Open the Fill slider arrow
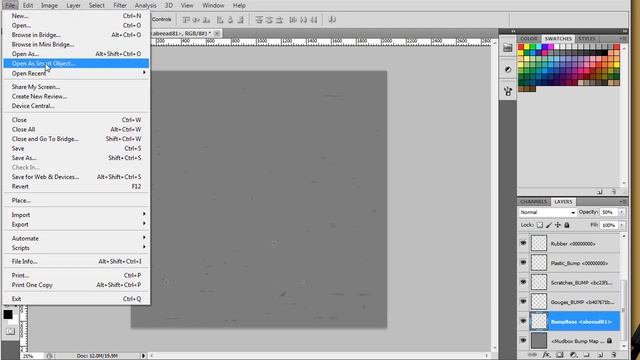Viewport: 640px width, 360px height. pyautogui.click(x=622, y=225)
